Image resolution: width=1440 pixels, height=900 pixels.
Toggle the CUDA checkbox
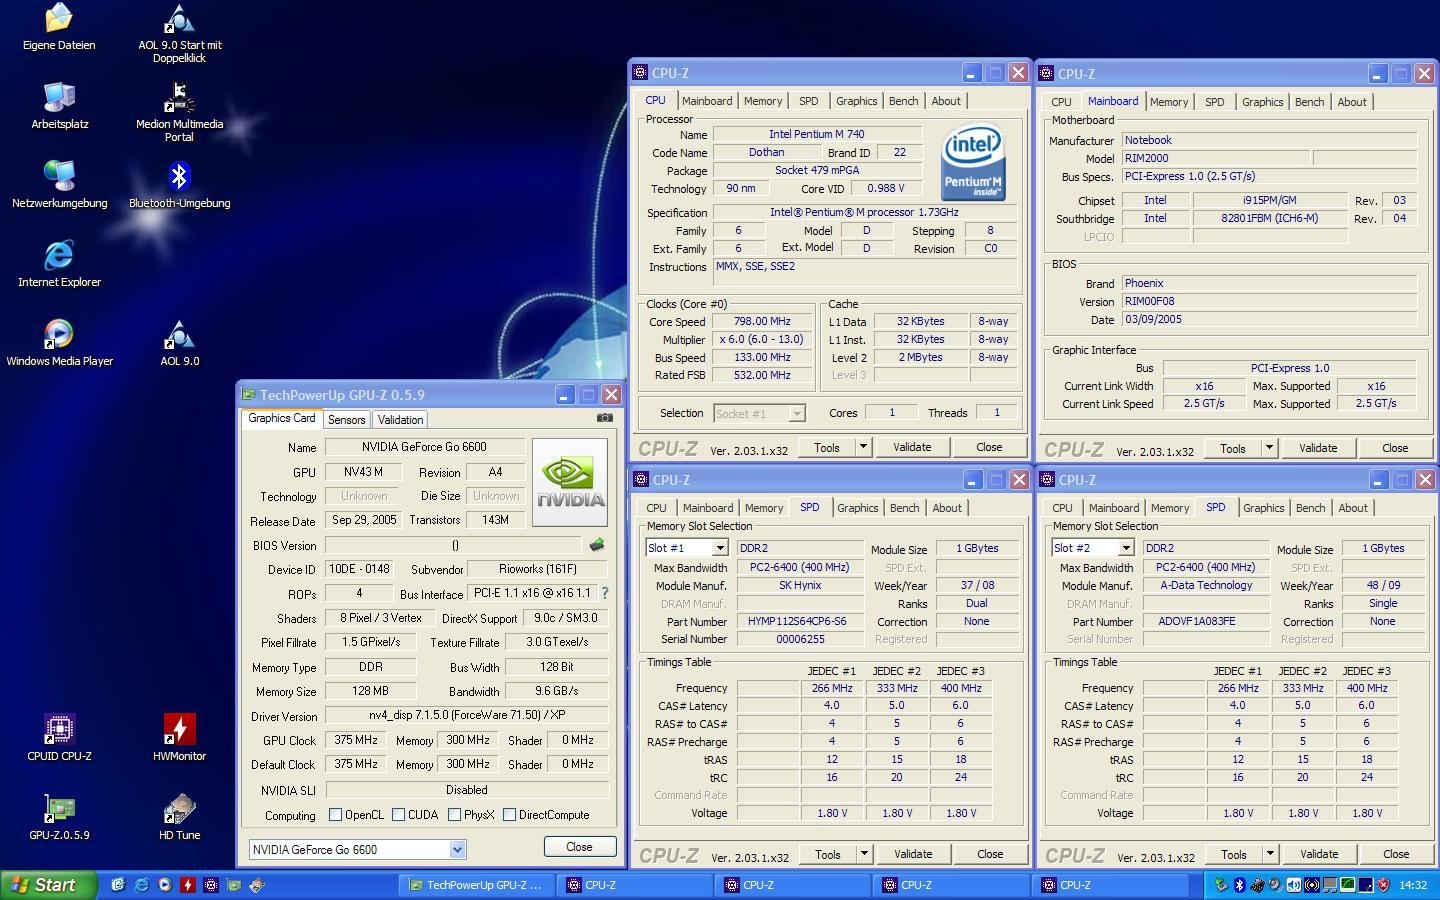399,815
